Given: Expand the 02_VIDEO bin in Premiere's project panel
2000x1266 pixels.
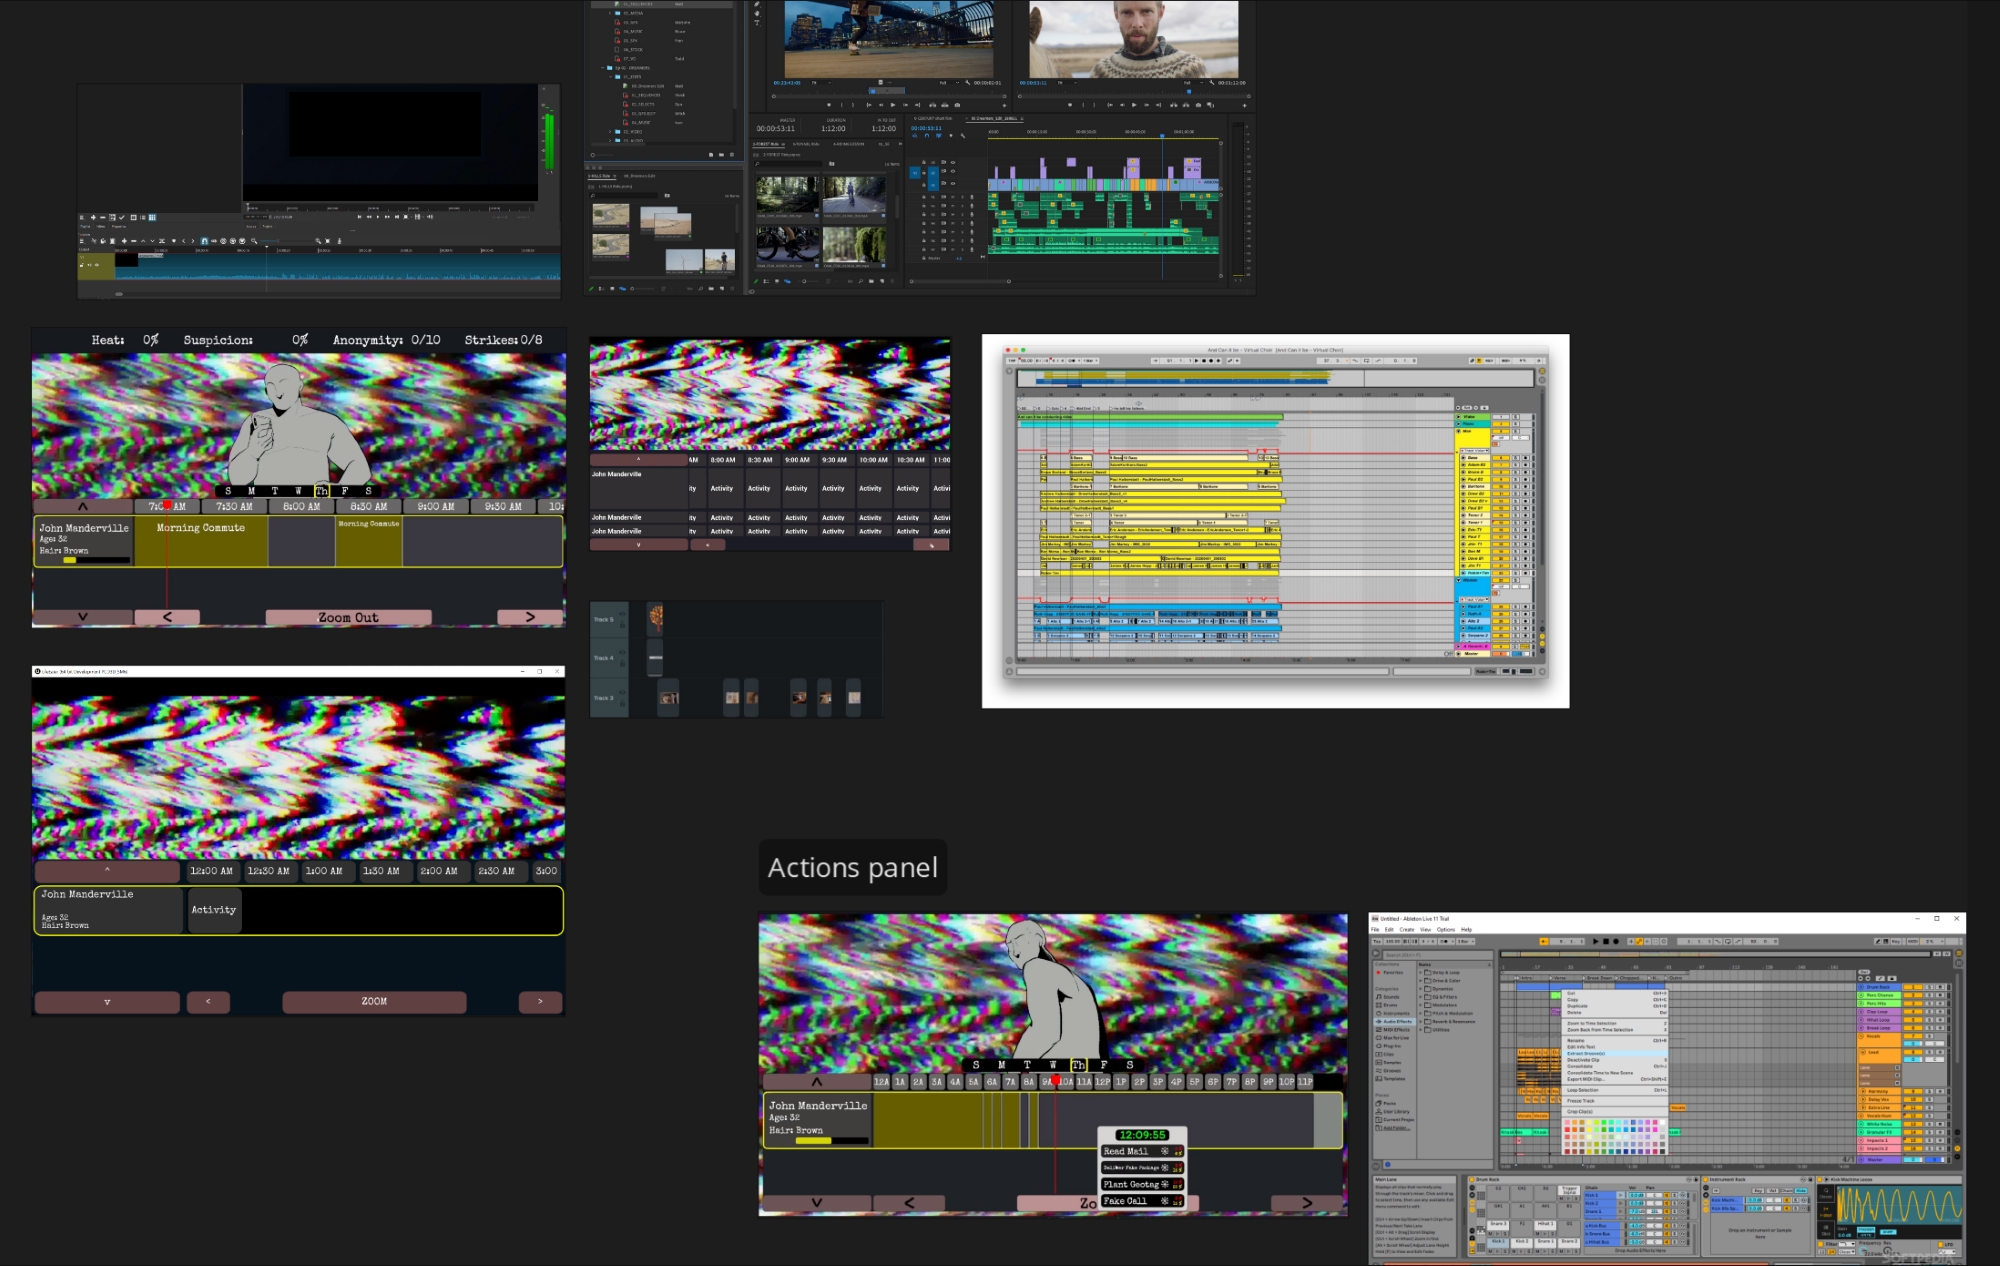Looking at the screenshot, I should 610,132.
